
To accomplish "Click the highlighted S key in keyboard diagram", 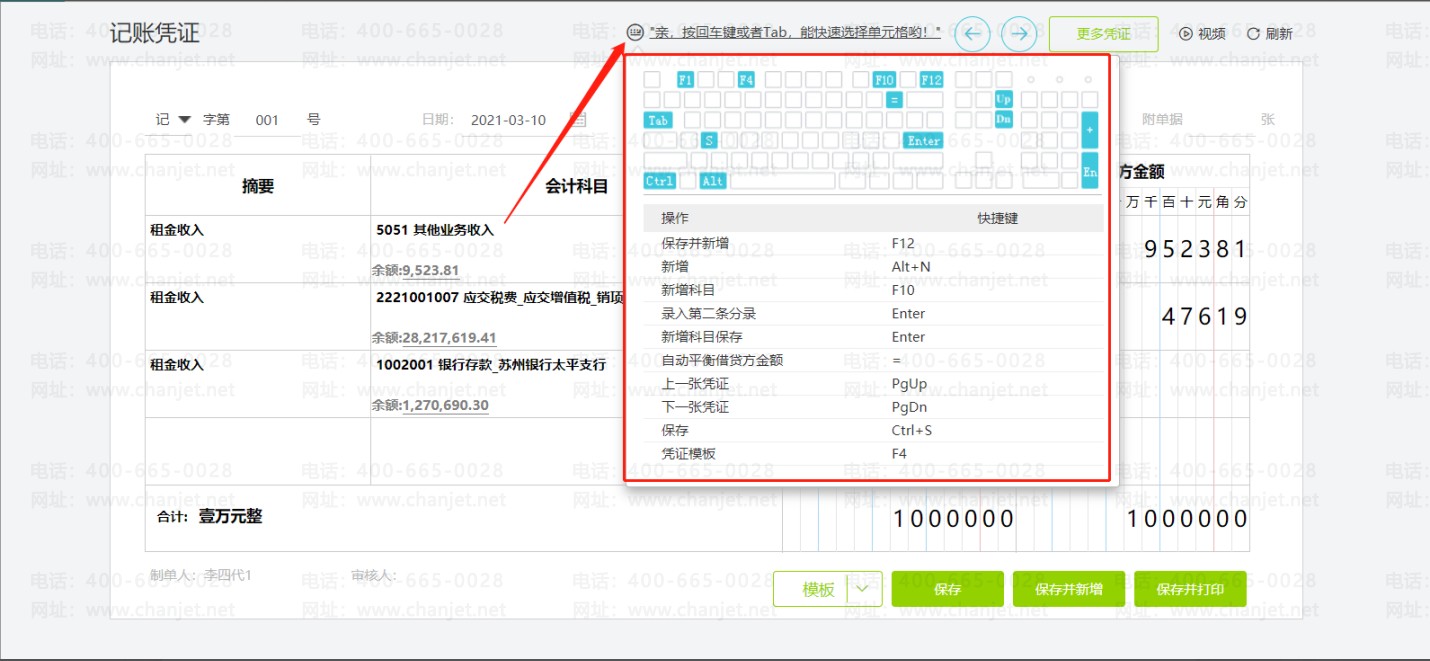I will pyautogui.click(x=709, y=141).
